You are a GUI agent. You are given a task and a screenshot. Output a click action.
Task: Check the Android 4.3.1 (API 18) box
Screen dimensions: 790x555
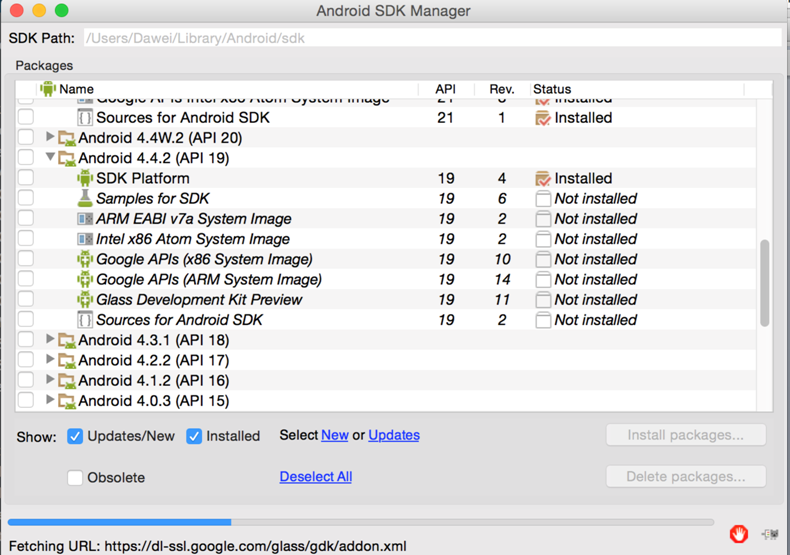click(x=26, y=339)
